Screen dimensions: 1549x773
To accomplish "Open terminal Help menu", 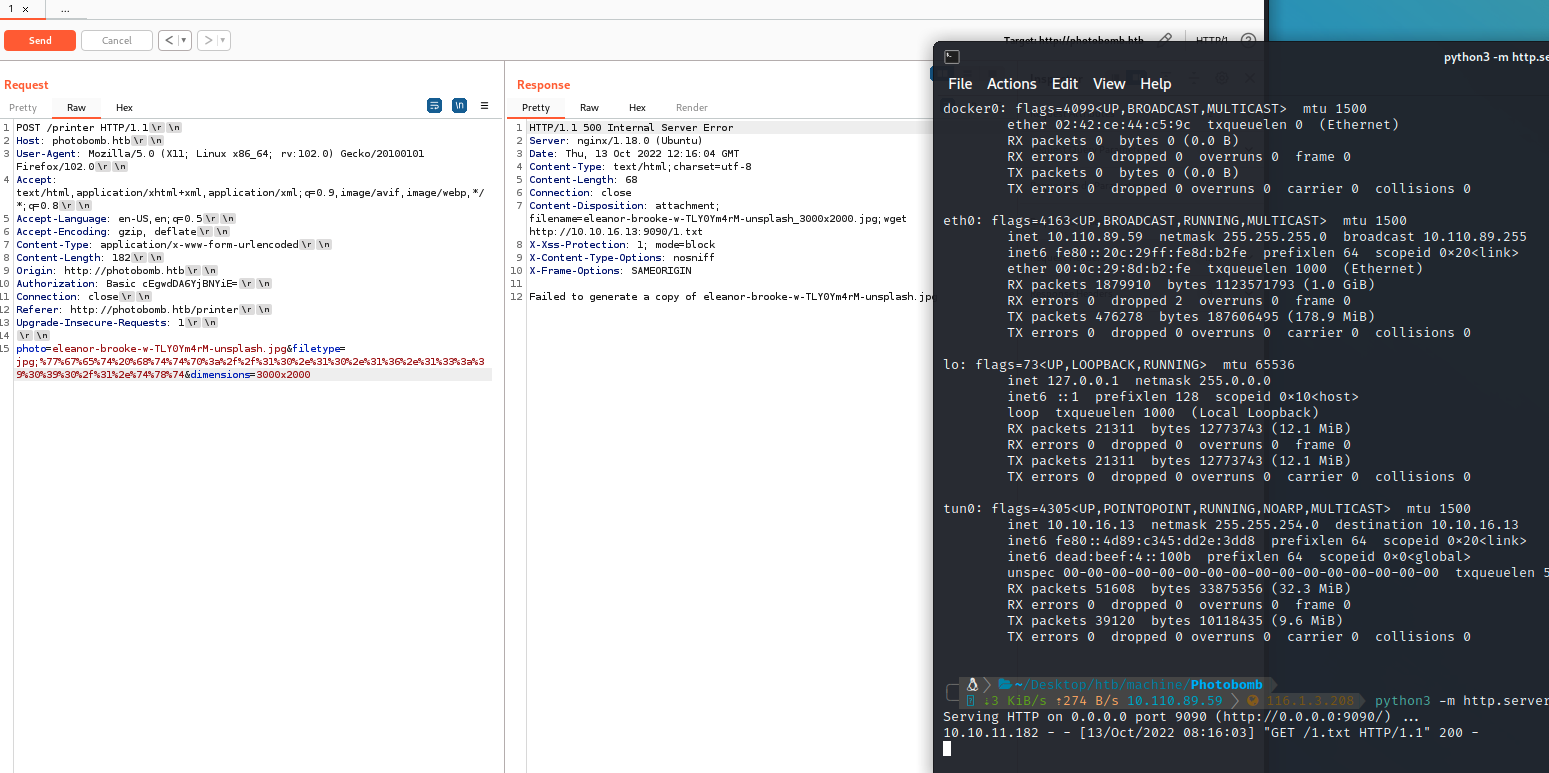I will click(x=1155, y=84).
